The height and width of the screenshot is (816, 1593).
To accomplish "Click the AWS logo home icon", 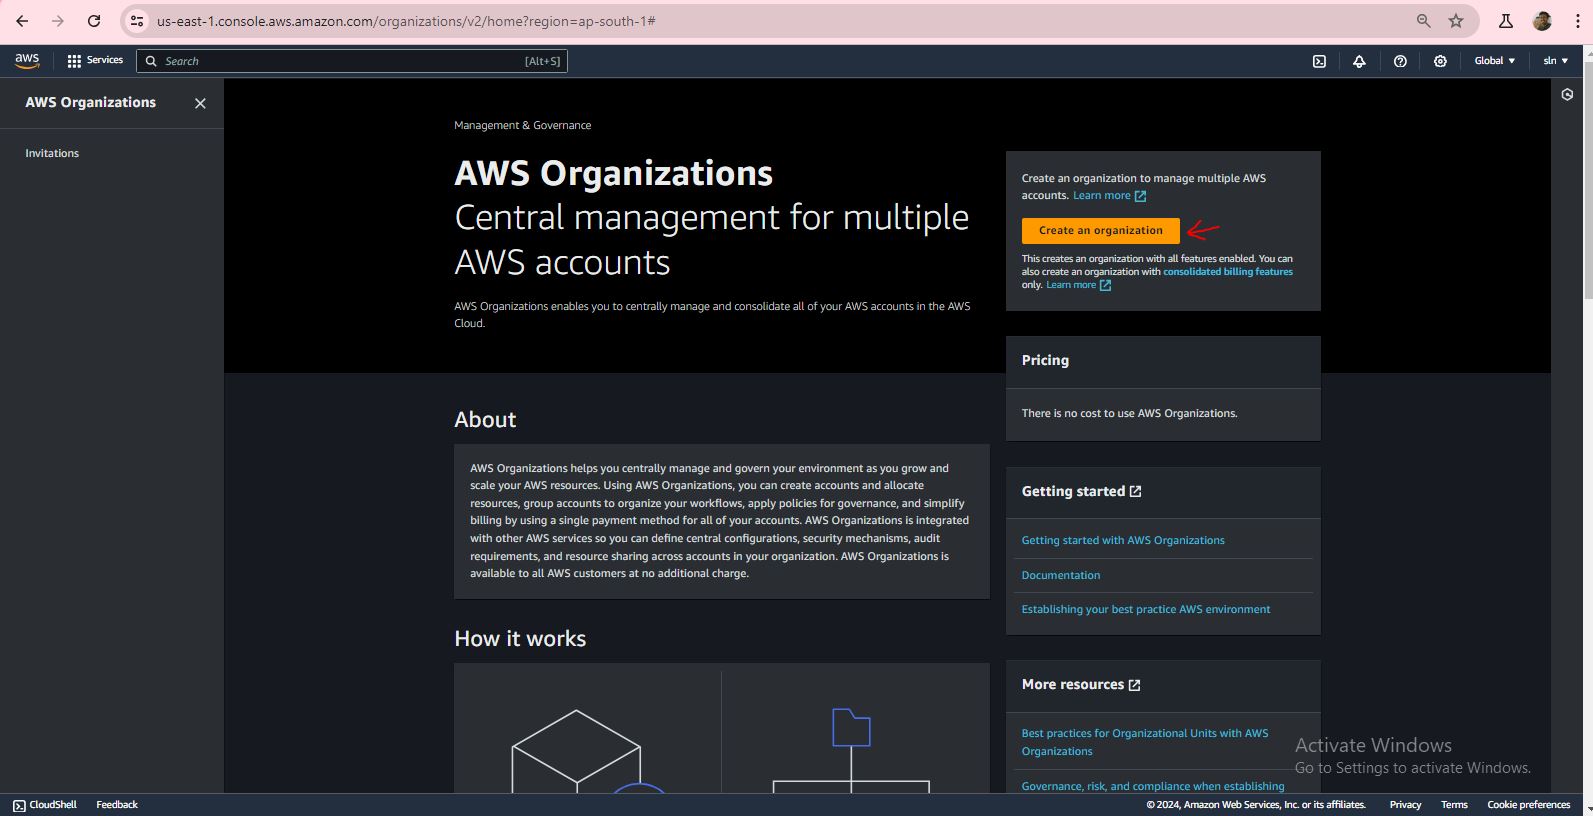I will tap(27, 61).
